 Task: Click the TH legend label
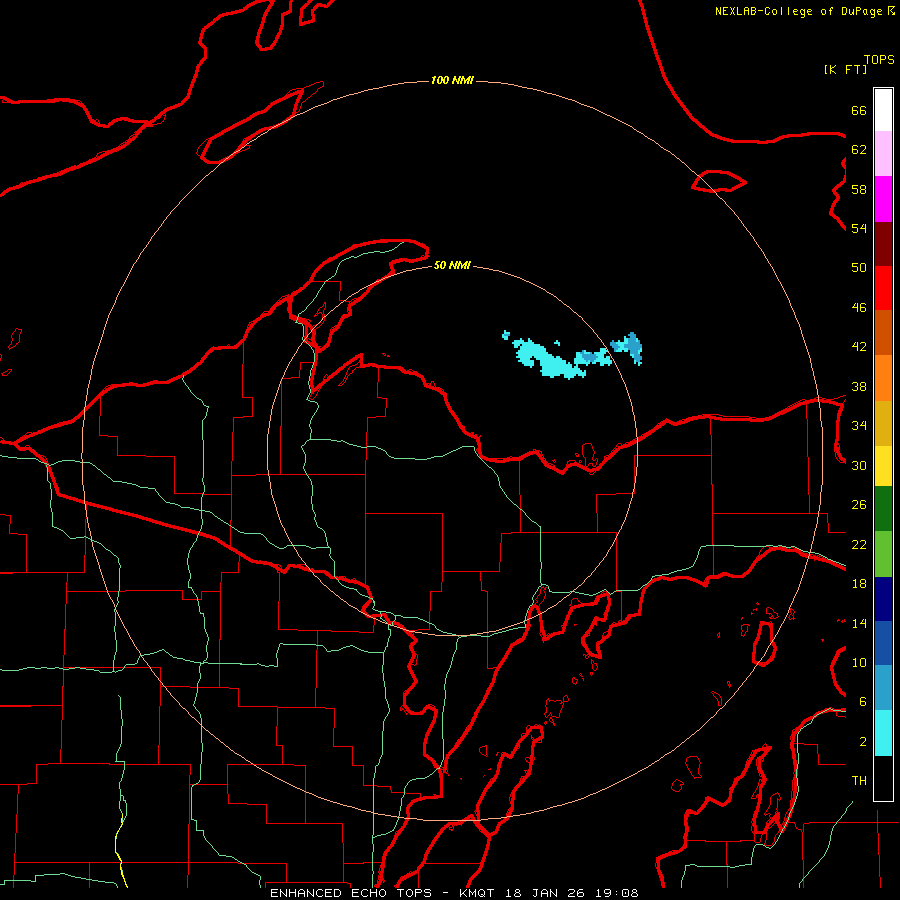[x=859, y=781]
